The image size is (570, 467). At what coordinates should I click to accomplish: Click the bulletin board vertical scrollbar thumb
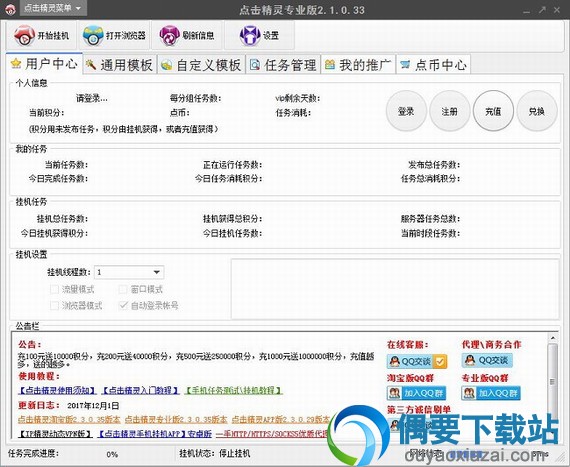[x=553, y=381]
